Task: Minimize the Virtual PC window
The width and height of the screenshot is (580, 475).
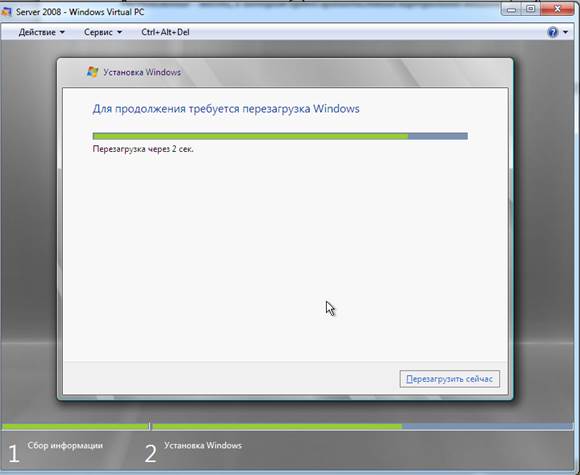Action: pyautogui.click(x=511, y=10)
